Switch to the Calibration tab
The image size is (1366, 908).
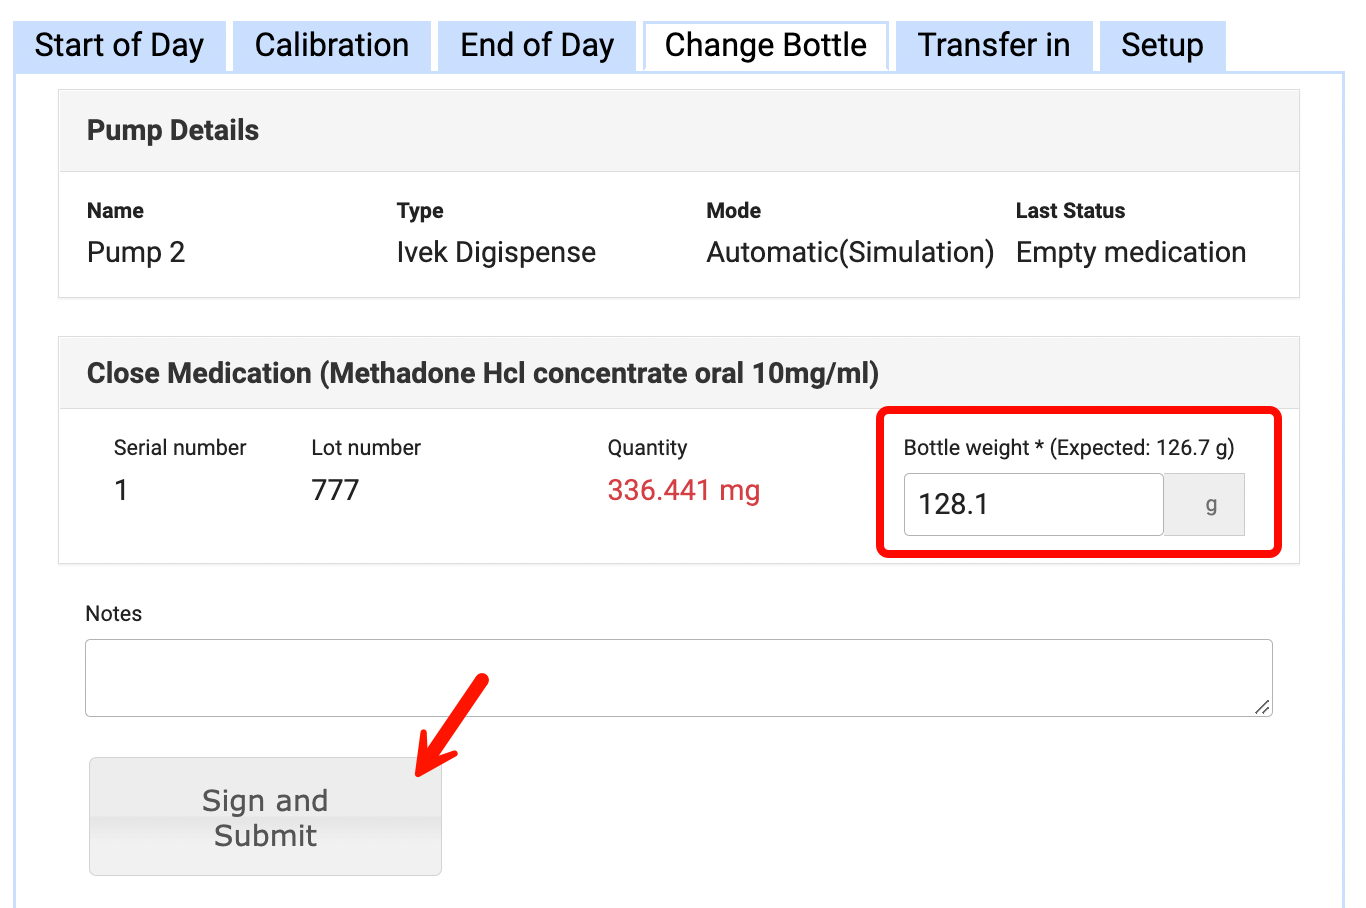point(331,46)
